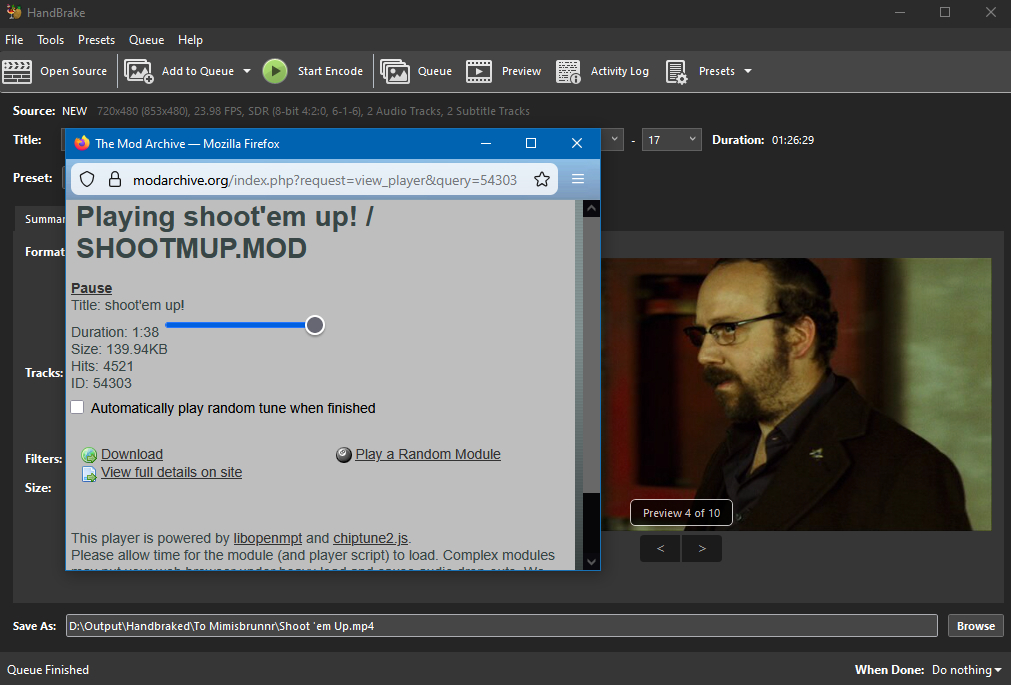
Task: Bookmark page with Firefox star icon
Action: point(542,179)
